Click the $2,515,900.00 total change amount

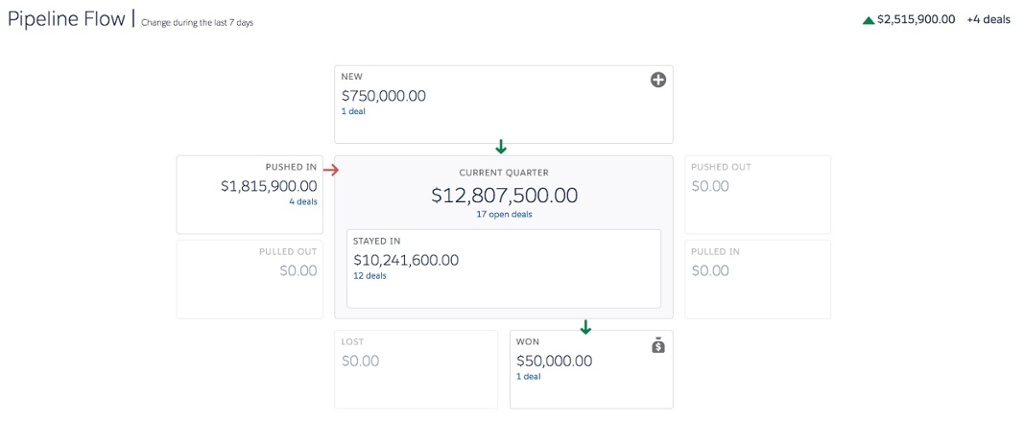point(916,20)
